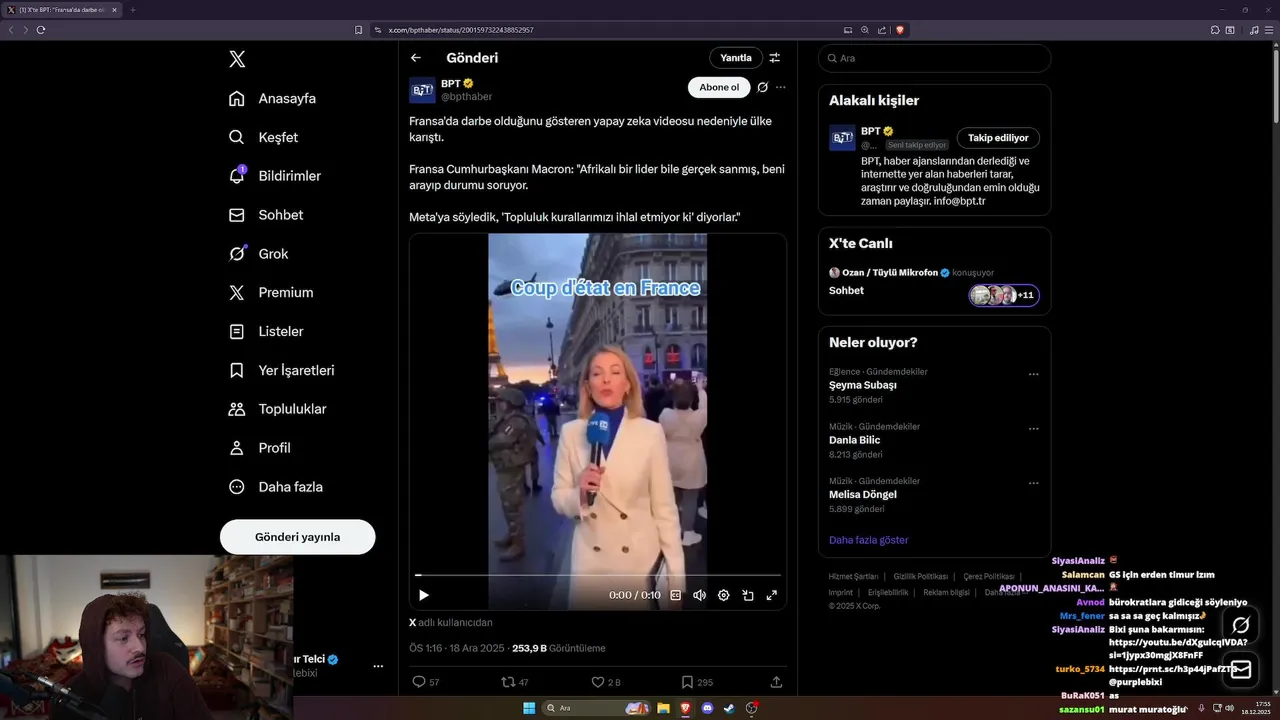
Task: Open the Gizlilik Politikası footer link
Action: [921, 576]
